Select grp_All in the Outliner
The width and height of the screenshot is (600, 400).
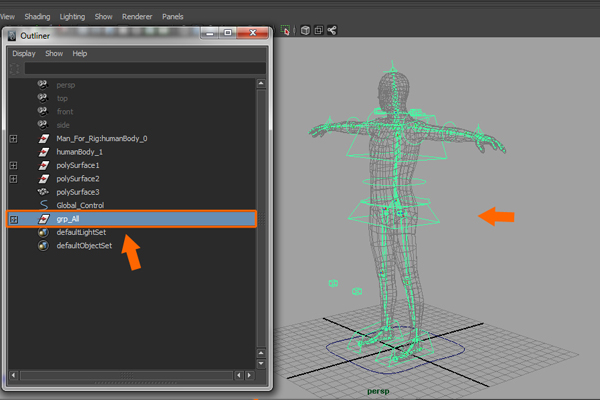point(132,219)
